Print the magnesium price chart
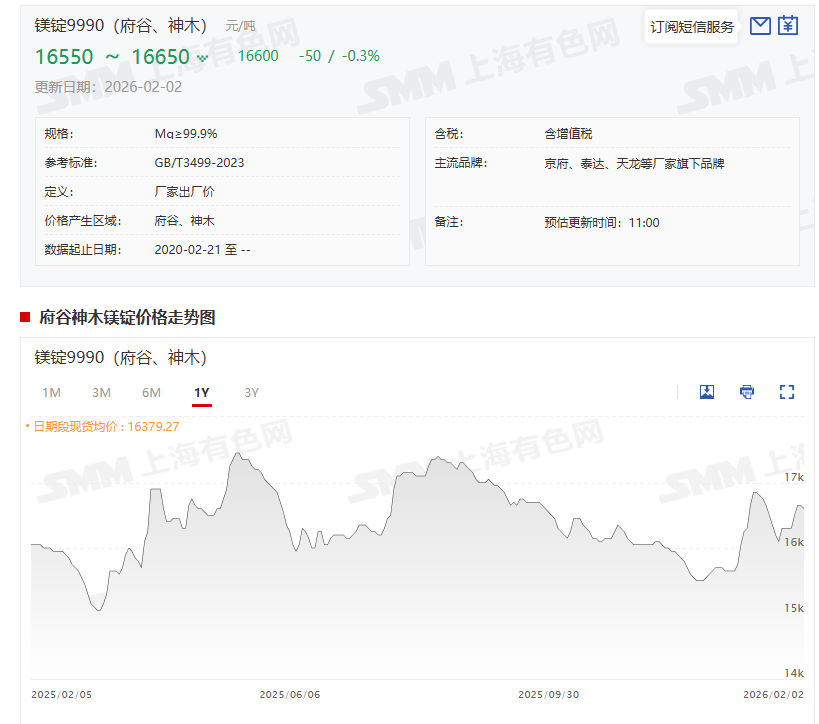819x724 pixels. tap(747, 392)
